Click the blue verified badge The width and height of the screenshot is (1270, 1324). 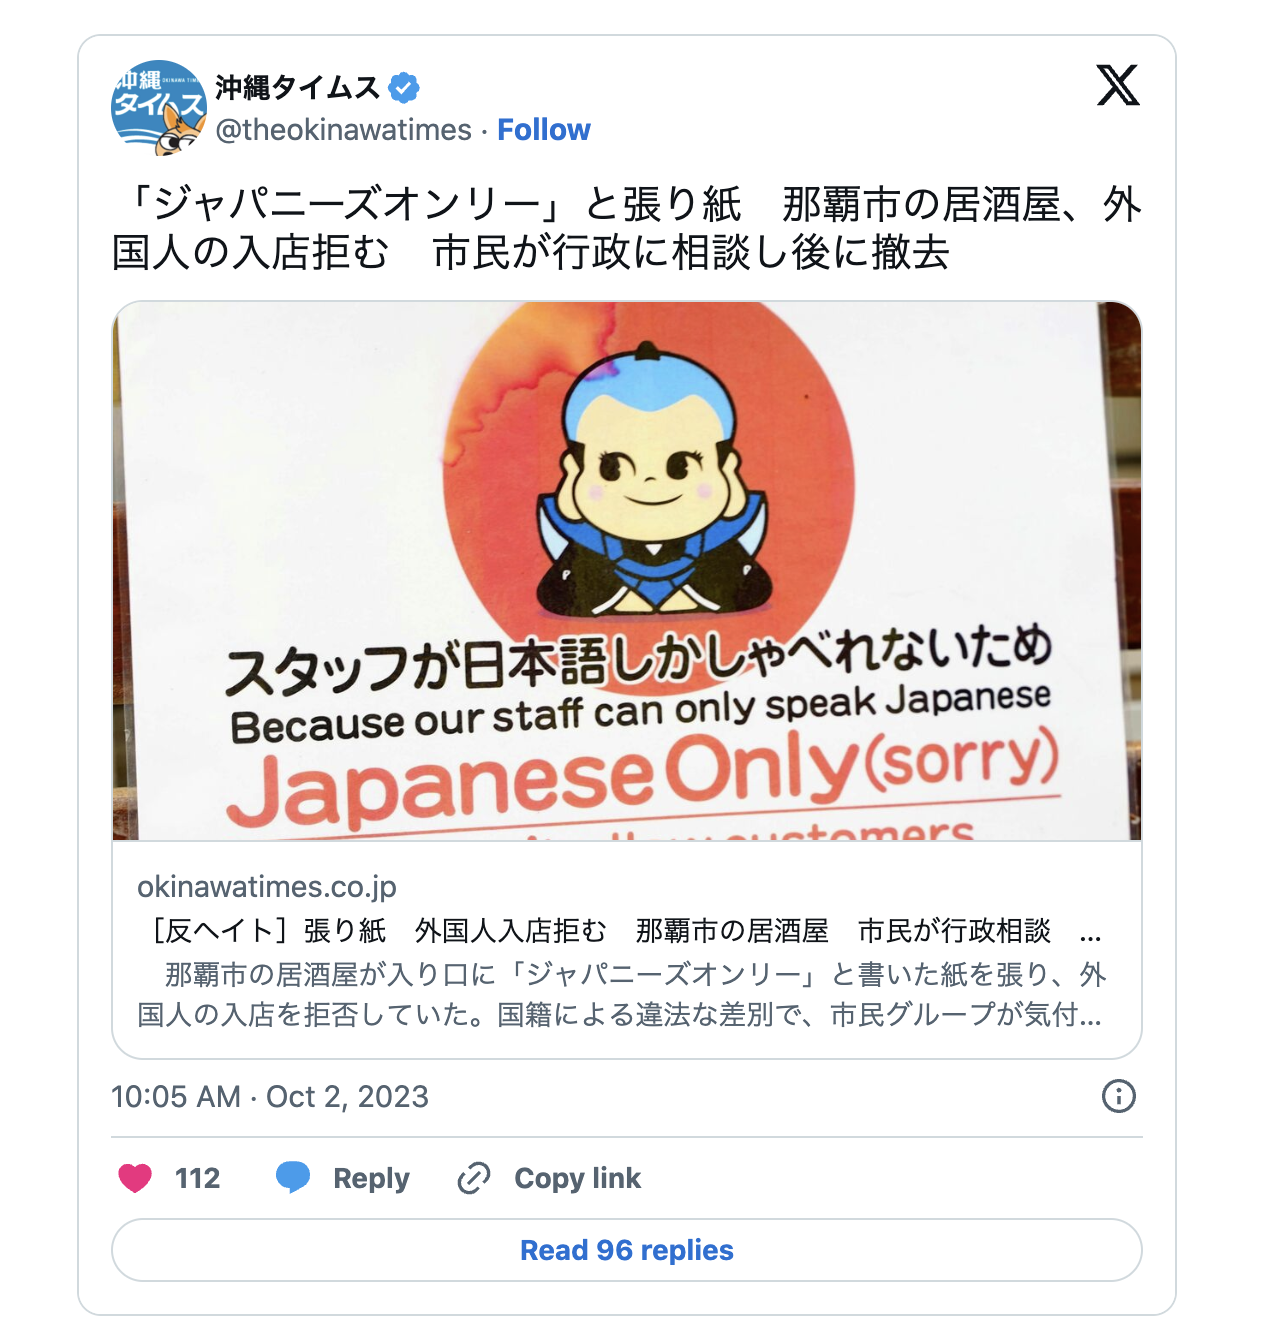coord(404,88)
